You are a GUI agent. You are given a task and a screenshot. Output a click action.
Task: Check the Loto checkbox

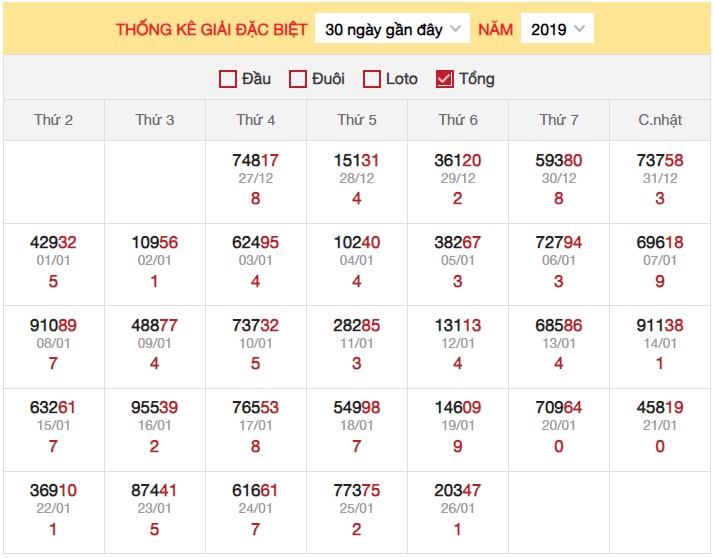pos(372,79)
